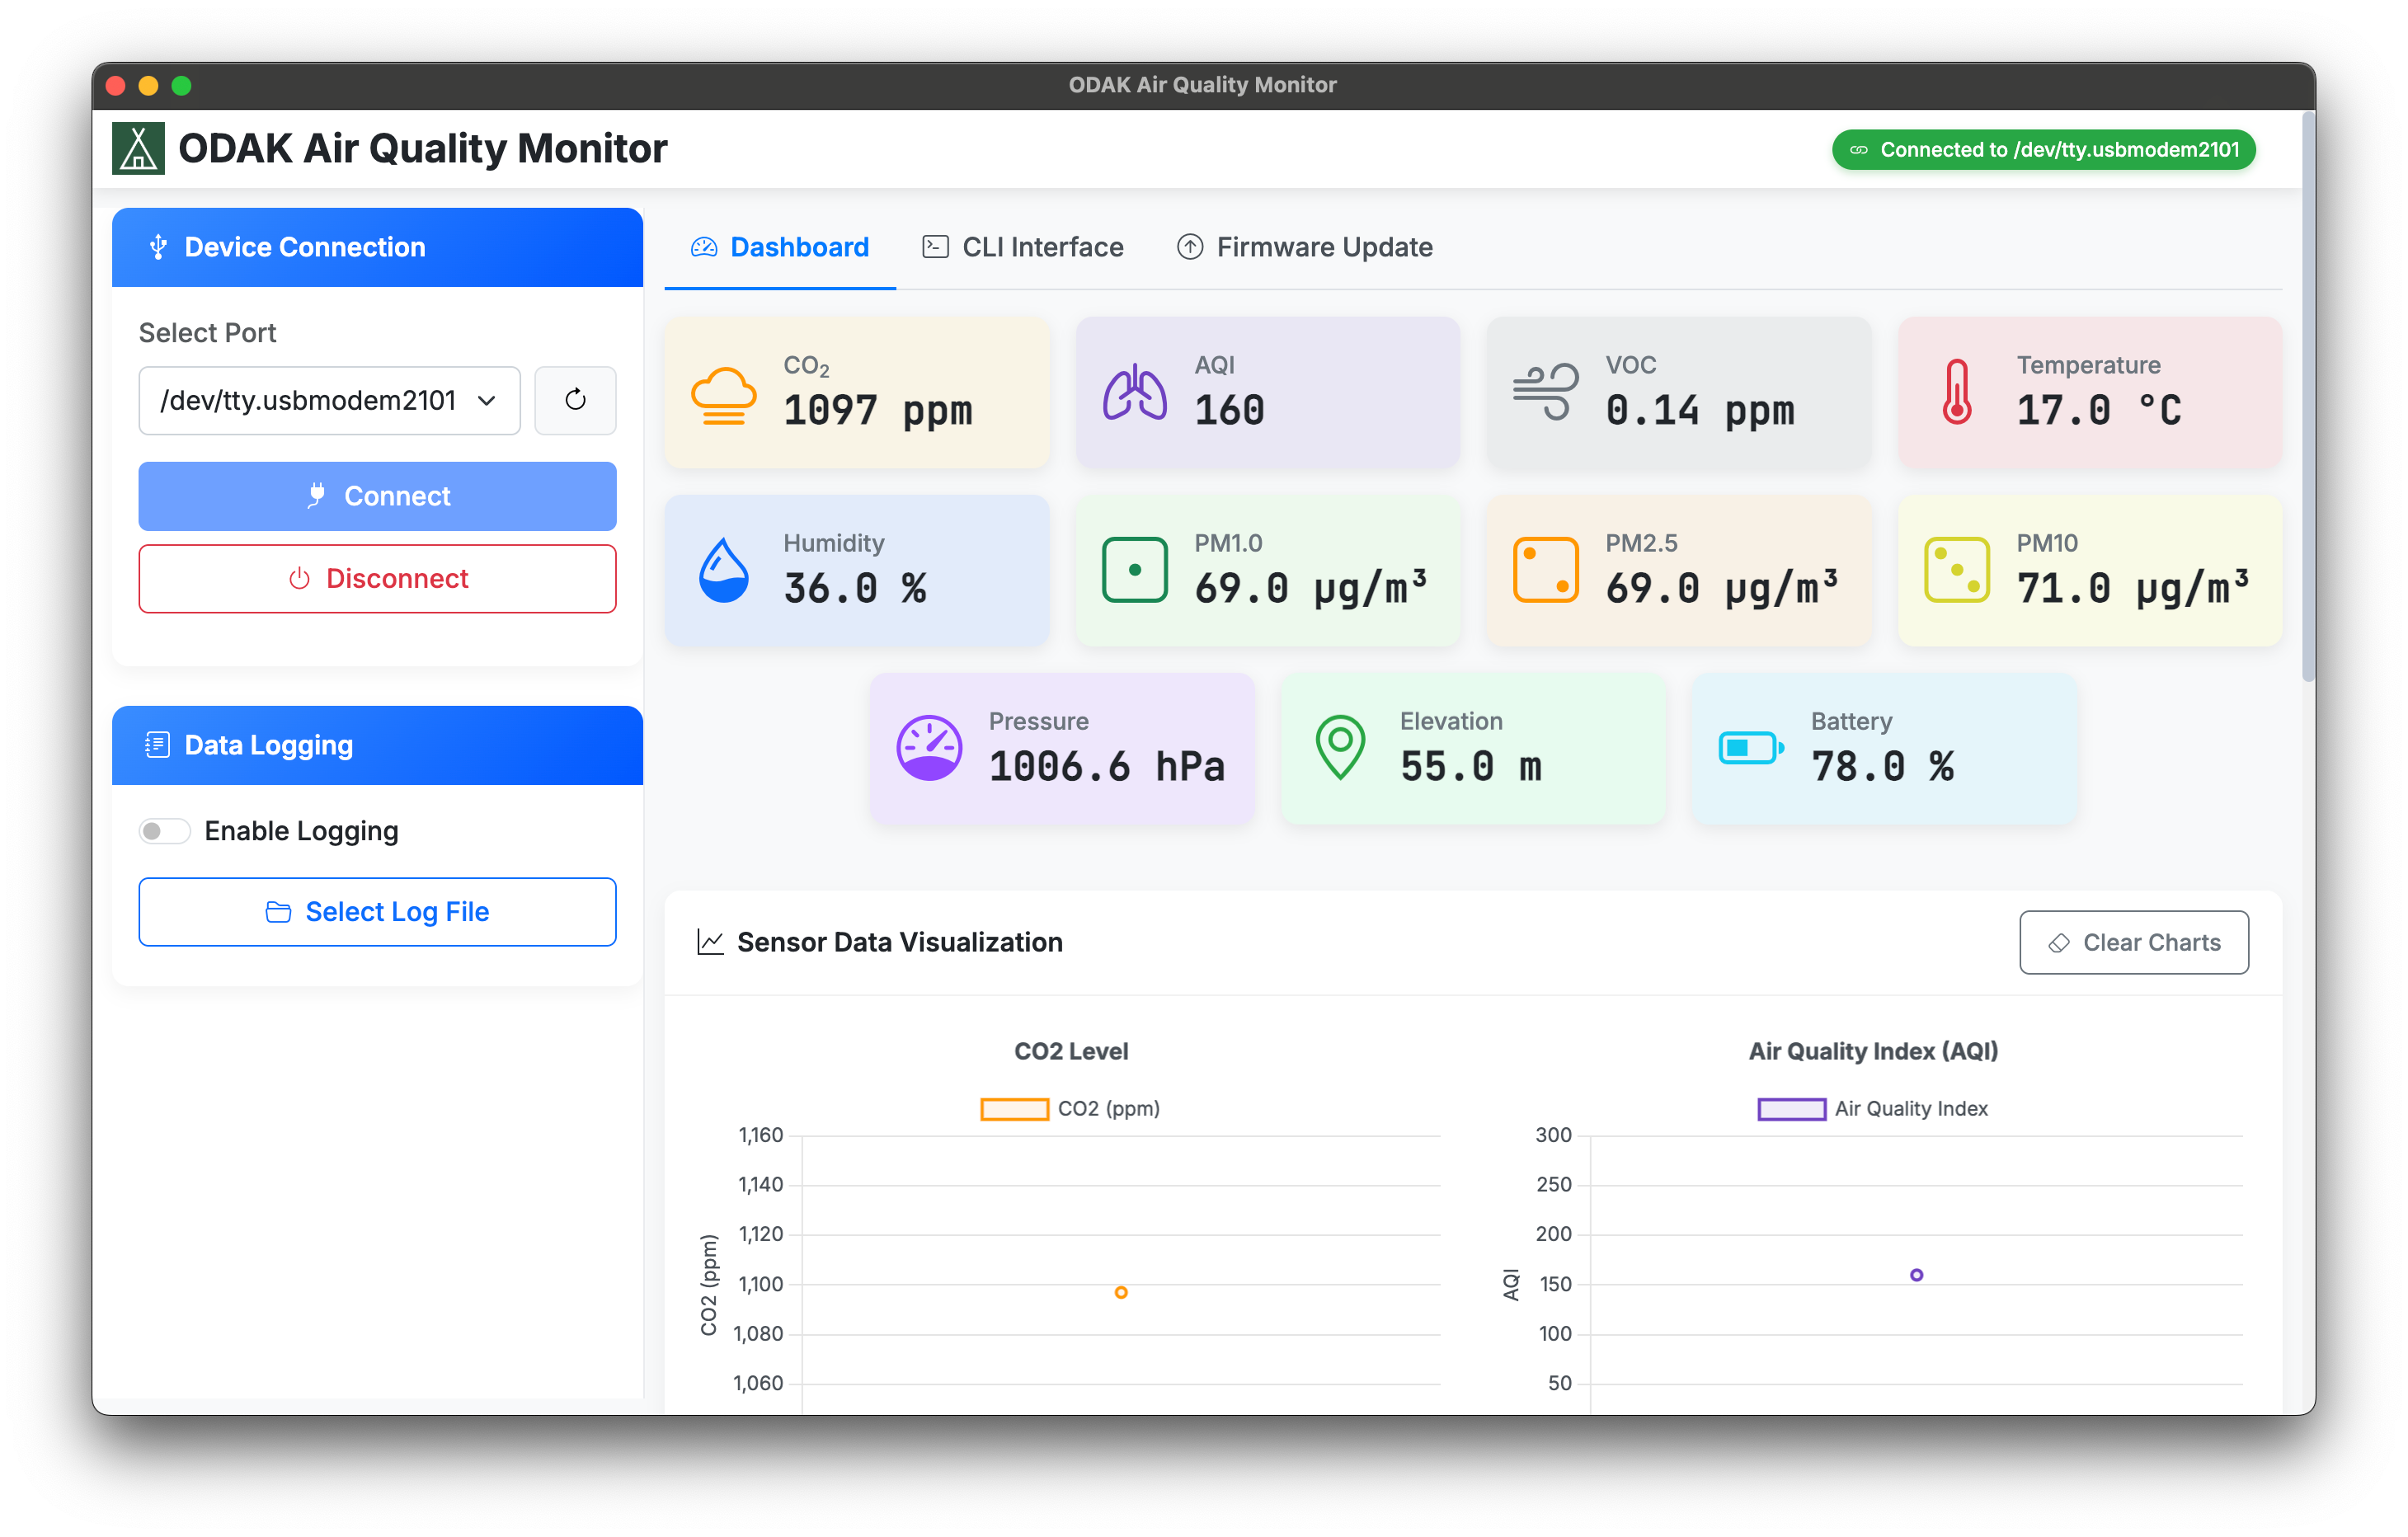Toggle the Enable Logging switch

click(165, 831)
